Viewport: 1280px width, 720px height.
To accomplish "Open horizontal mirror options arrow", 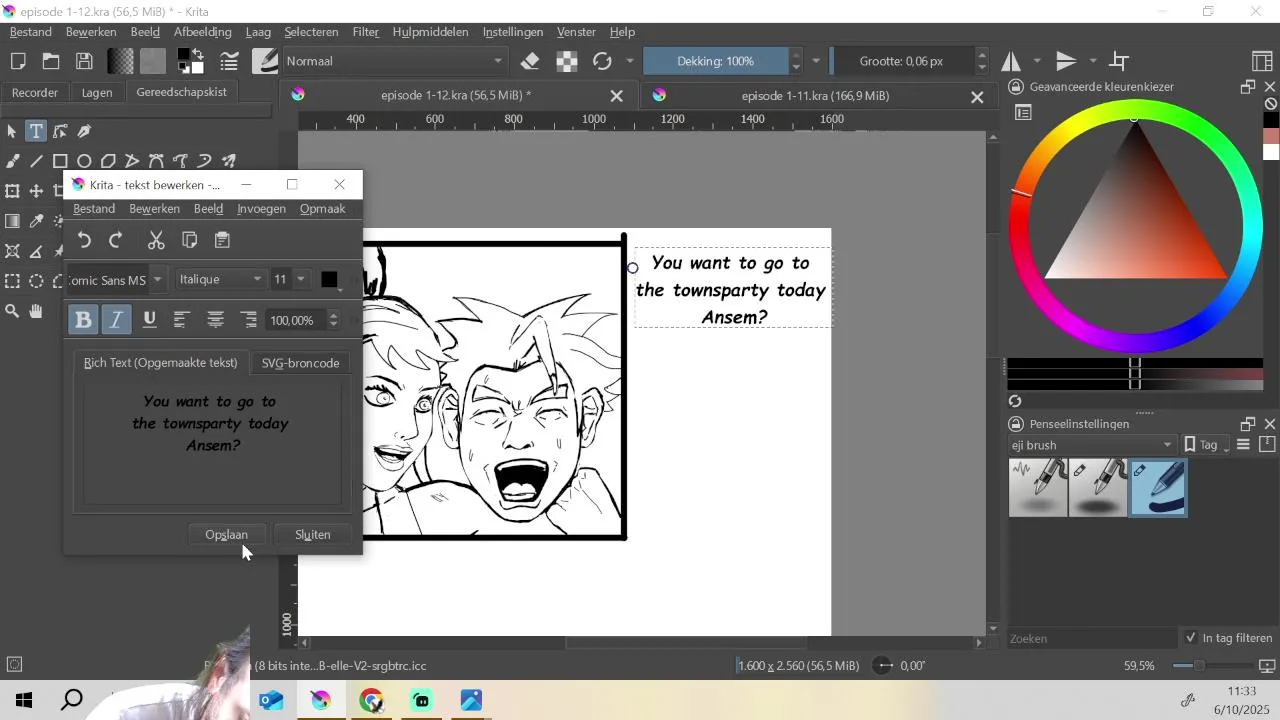I will (1037, 61).
